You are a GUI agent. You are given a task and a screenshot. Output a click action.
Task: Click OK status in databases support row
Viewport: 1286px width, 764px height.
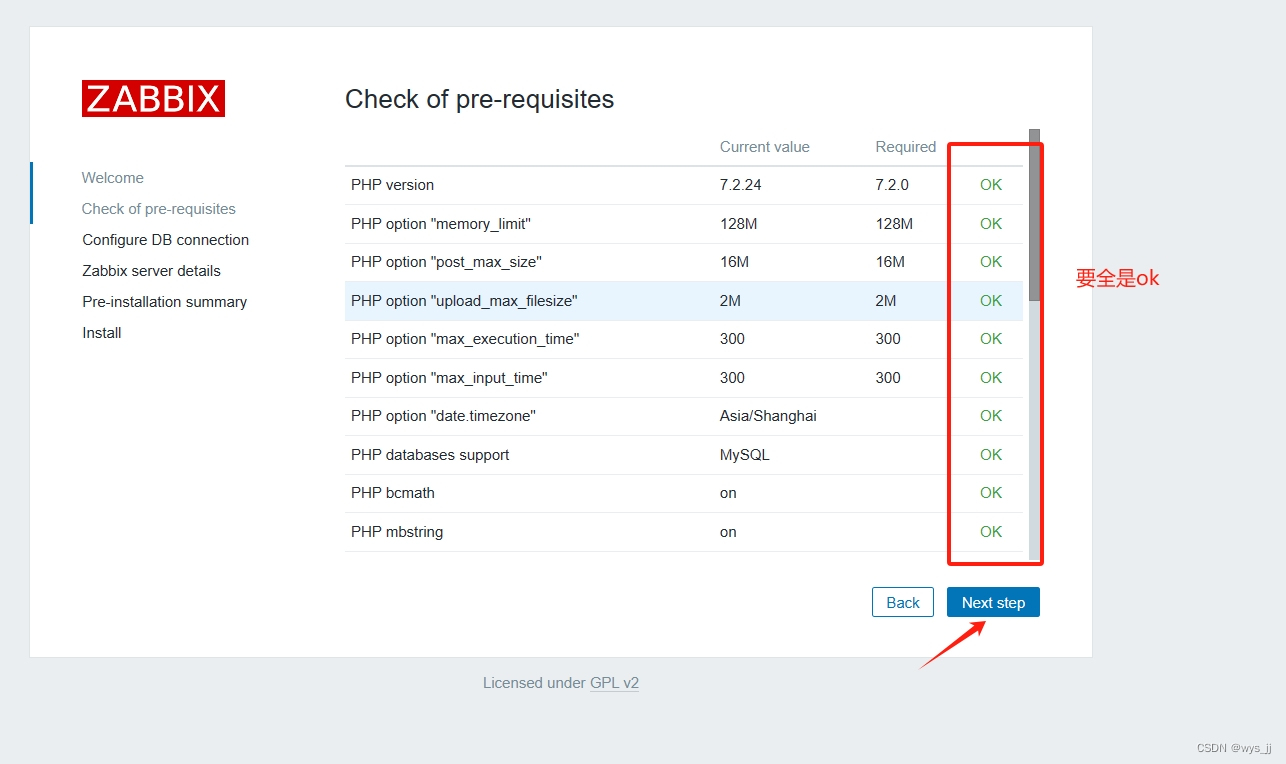(991, 455)
